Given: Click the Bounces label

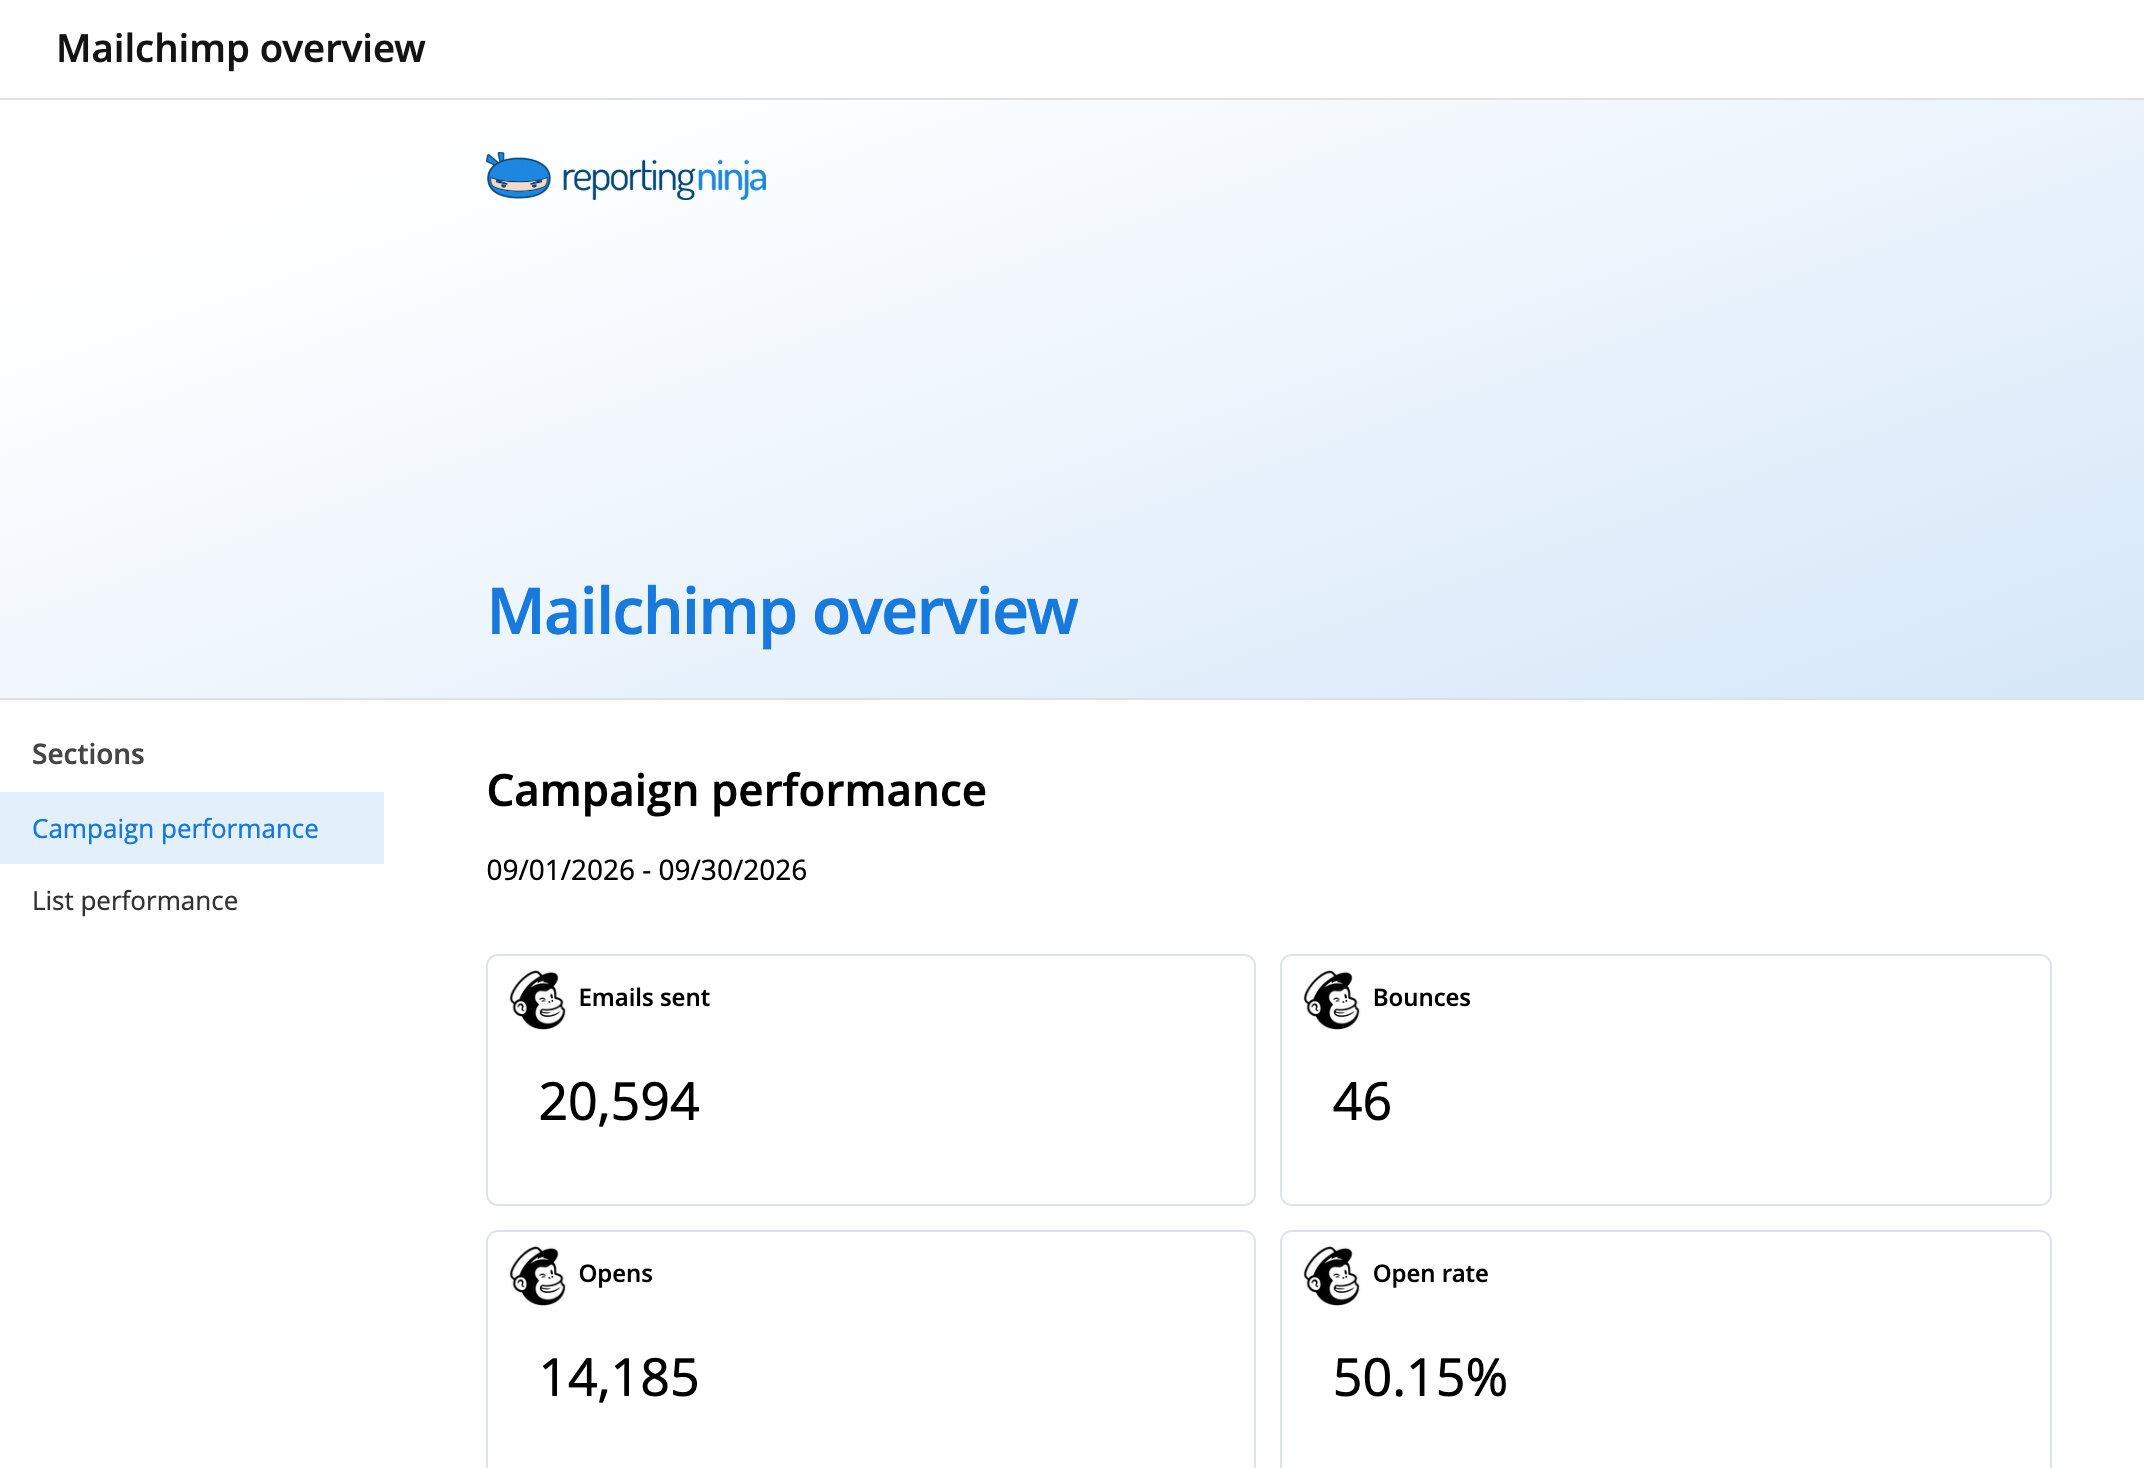Looking at the screenshot, I should pos(1421,997).
